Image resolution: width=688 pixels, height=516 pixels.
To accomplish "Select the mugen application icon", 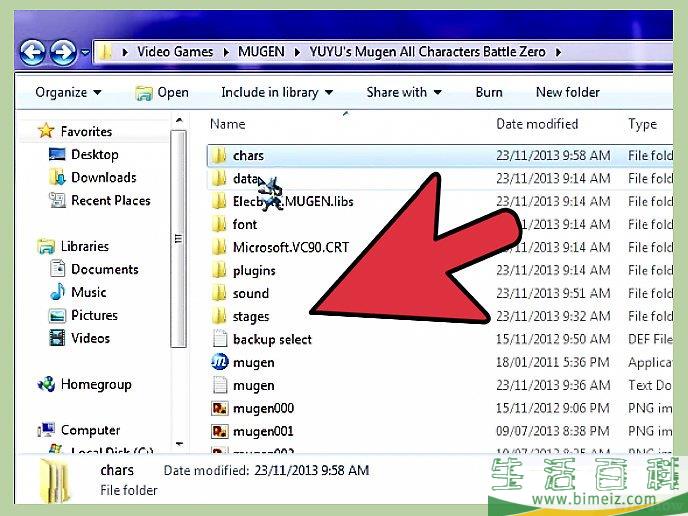I will point(219,362).
